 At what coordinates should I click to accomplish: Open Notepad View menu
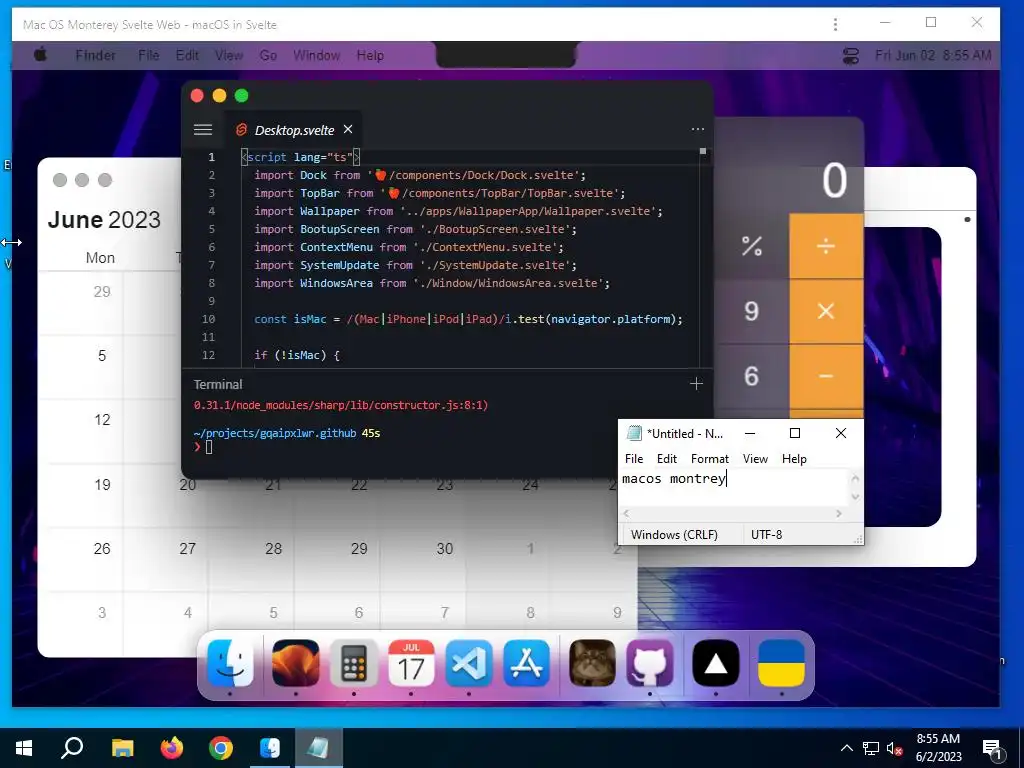pos(755,458)
